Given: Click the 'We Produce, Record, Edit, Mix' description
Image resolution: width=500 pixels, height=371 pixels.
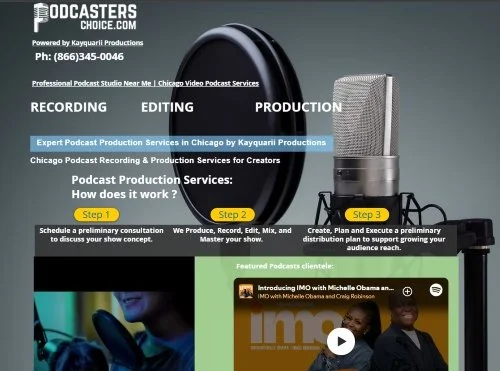Looking at the screenshot, I should pyautogui.click(x=232, y=235).
